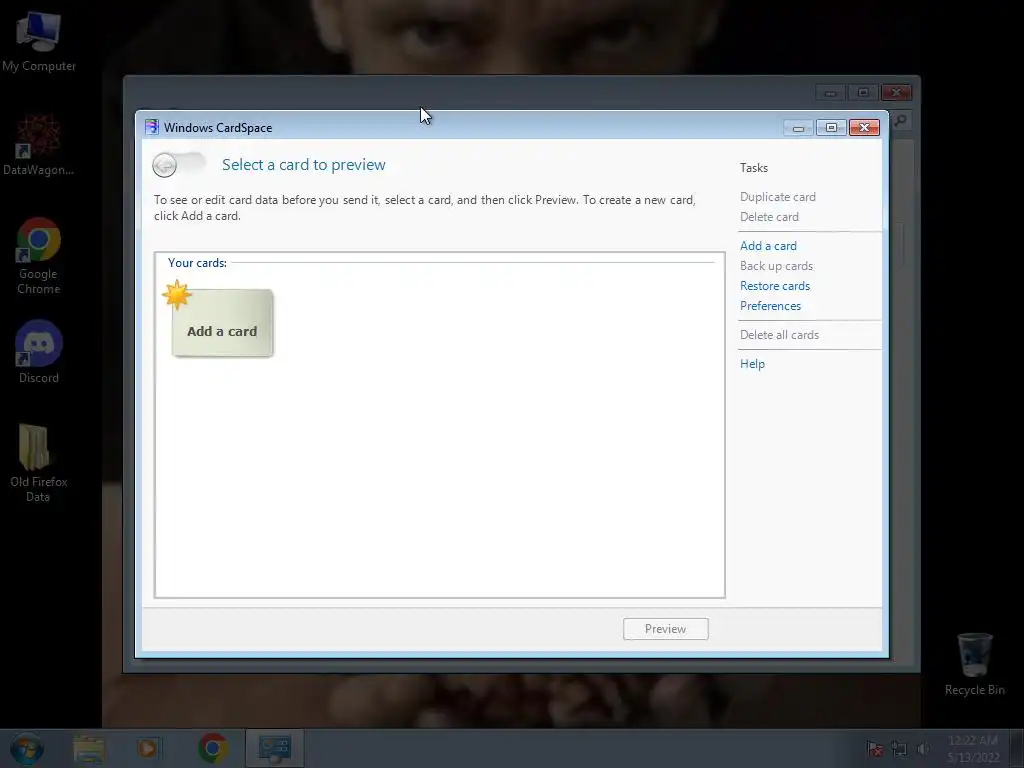The height and width of the screenshot is (768, 1024).
Task: Open Chrome from the taskbar
Action: [213, 748]
